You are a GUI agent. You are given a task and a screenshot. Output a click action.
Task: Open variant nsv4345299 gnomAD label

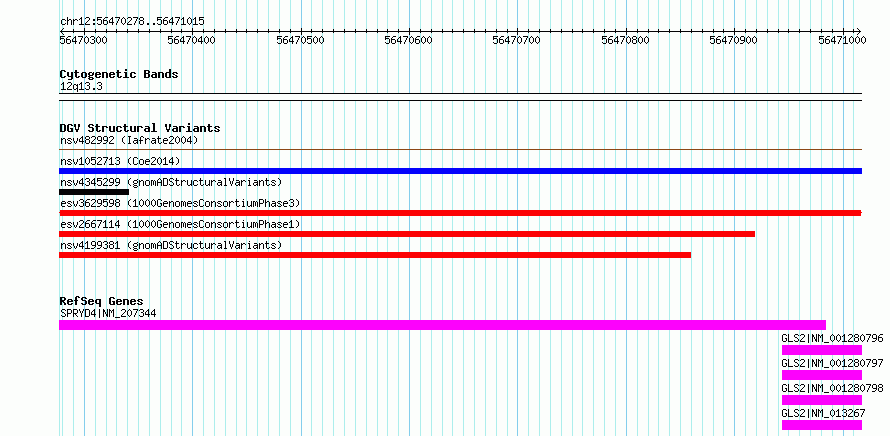pos(171,182)
